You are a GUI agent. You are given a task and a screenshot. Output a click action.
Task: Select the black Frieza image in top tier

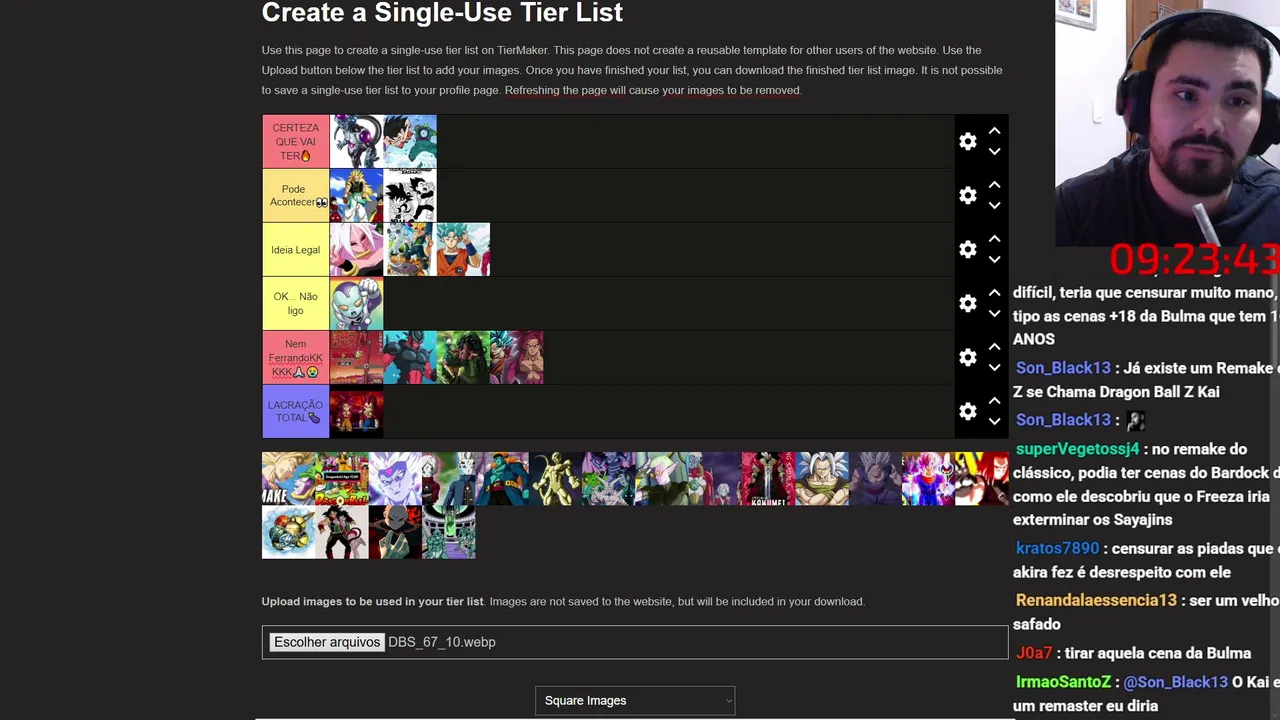click(x=356, y=142)
